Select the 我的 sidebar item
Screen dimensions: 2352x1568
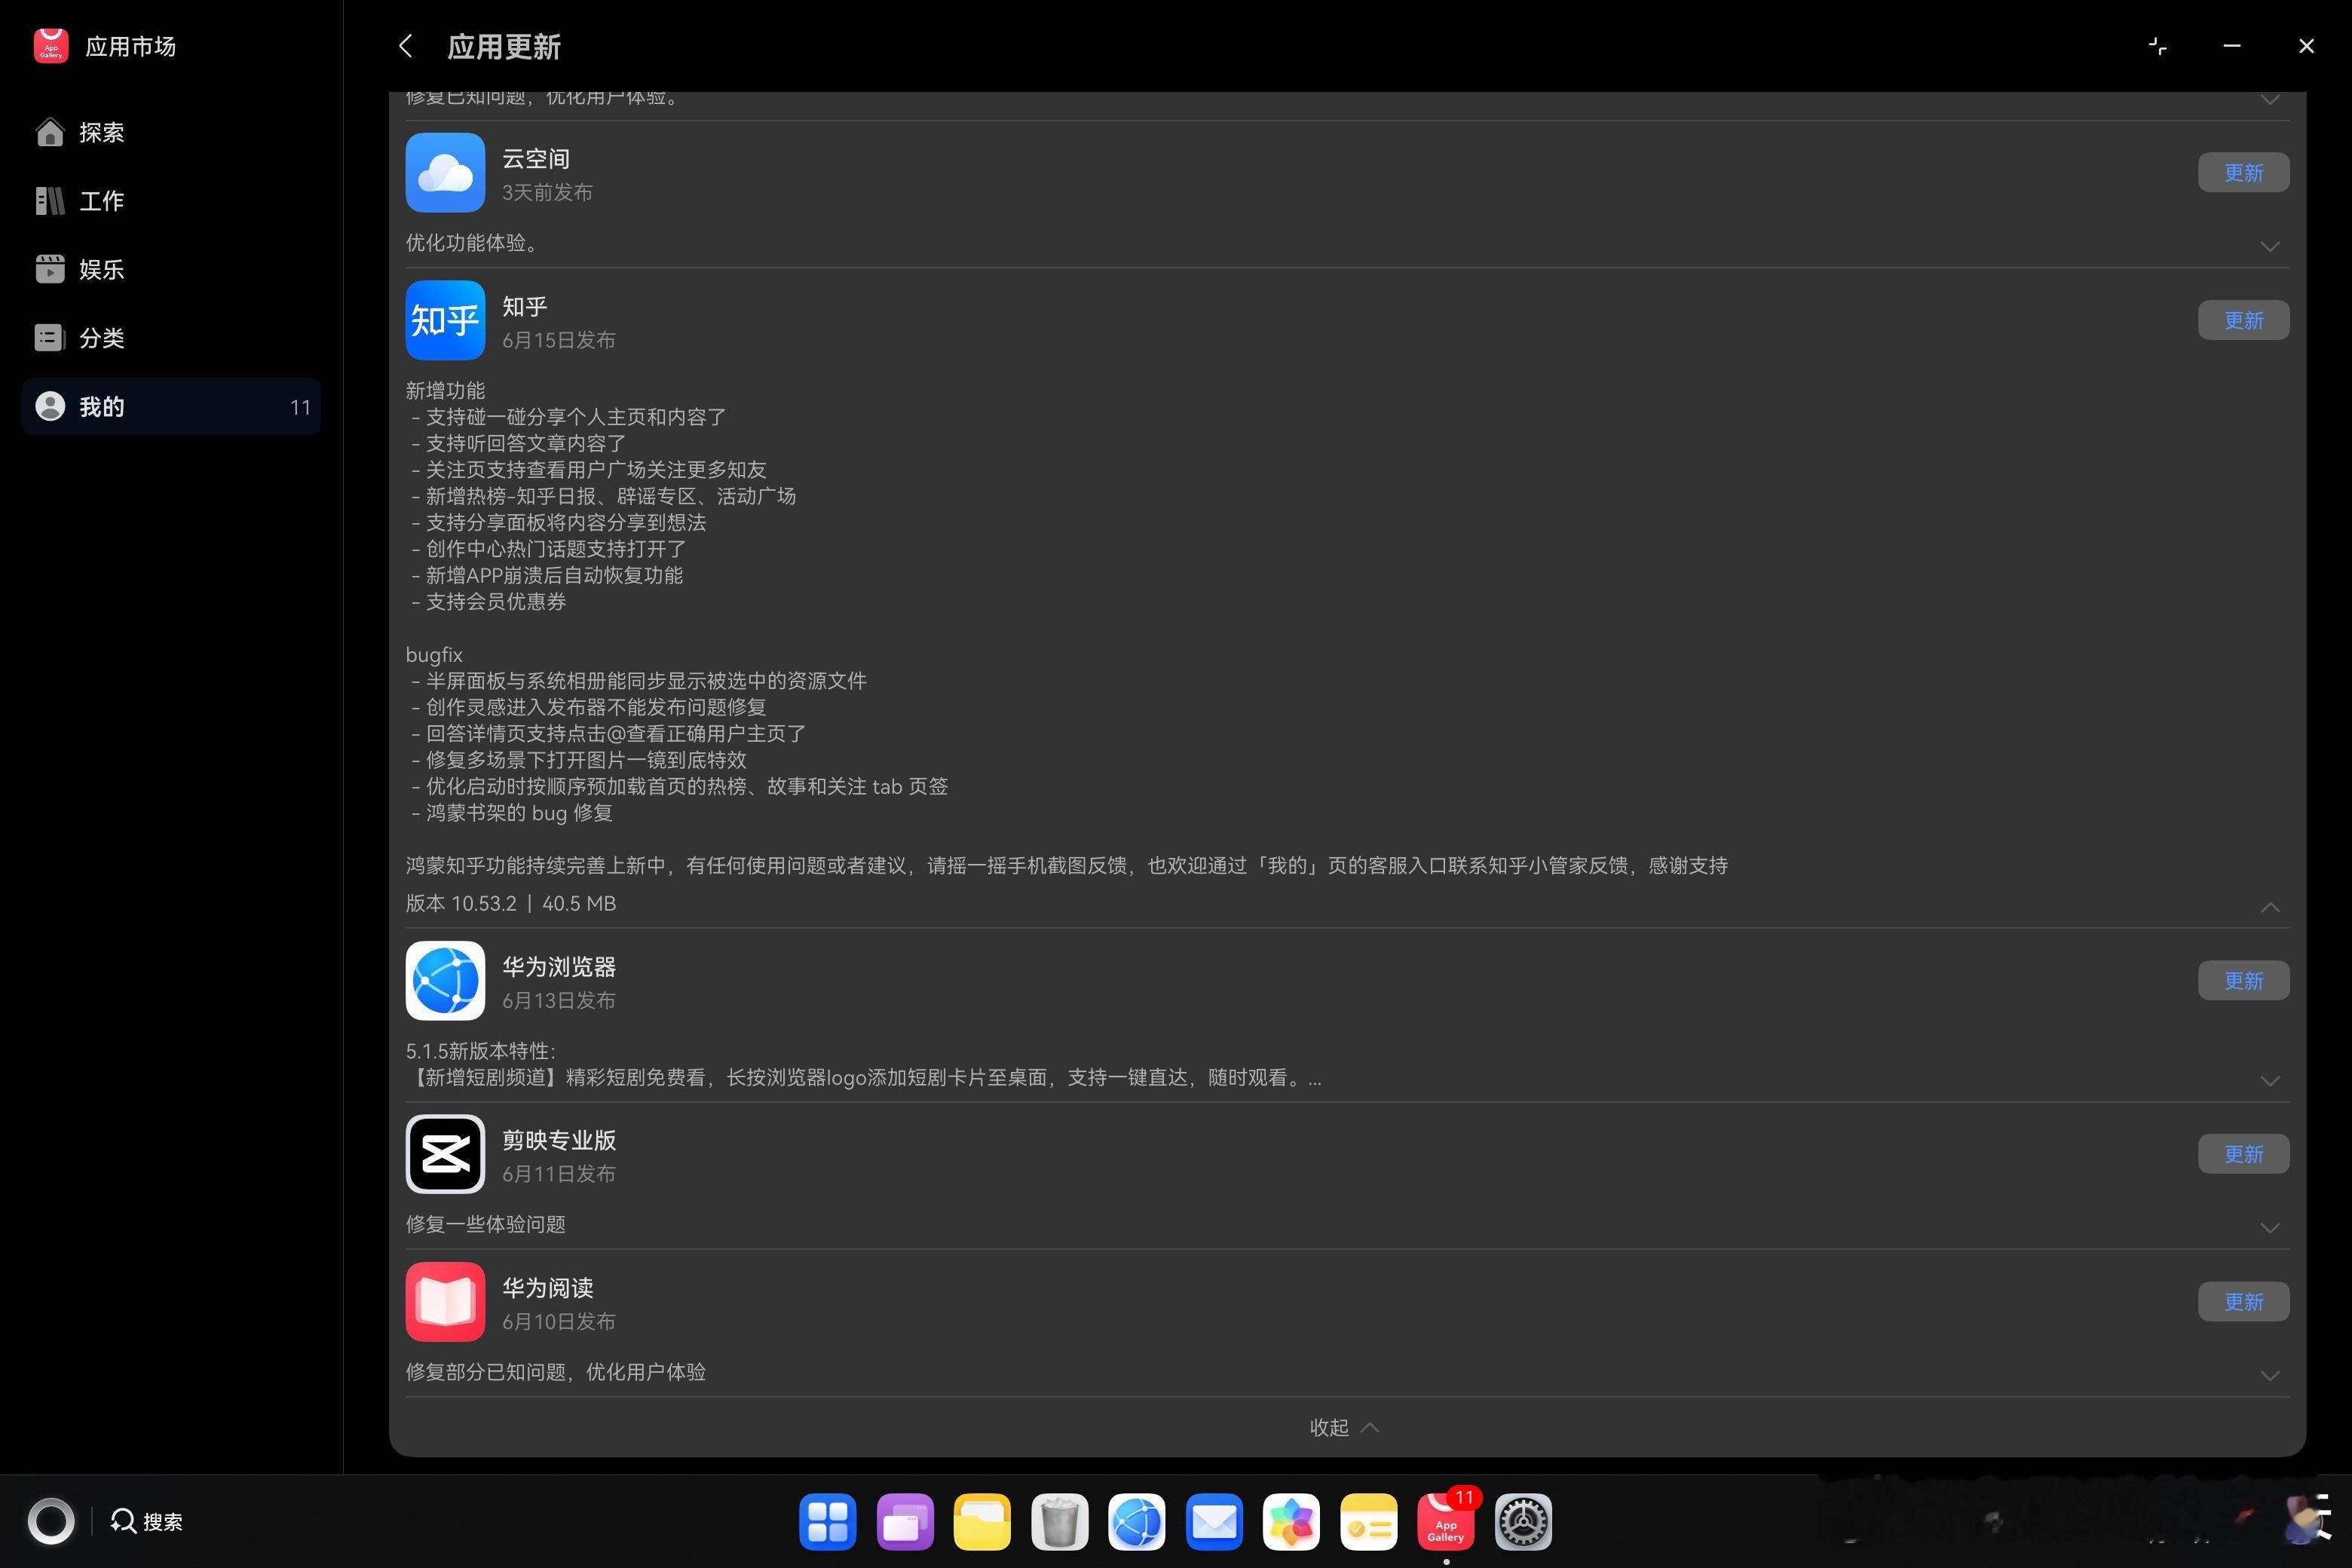pyautogui.click(x=171, y=406)
